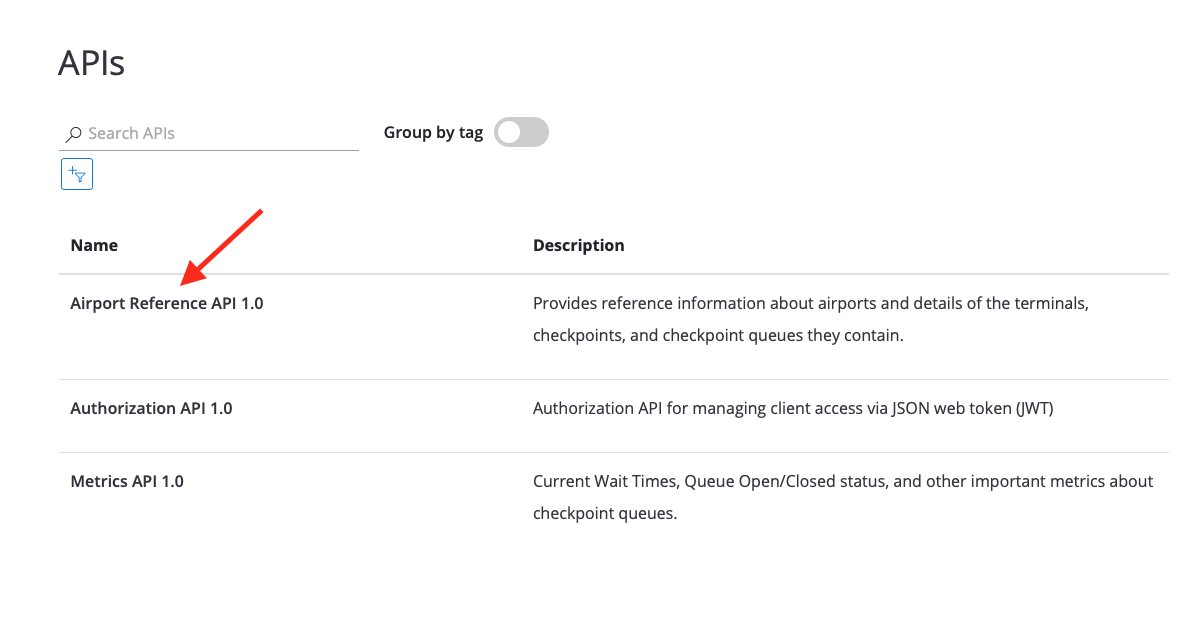1204x629 pixels.
Task: Focus the Search APIs input field
Action: coord(220,133)
